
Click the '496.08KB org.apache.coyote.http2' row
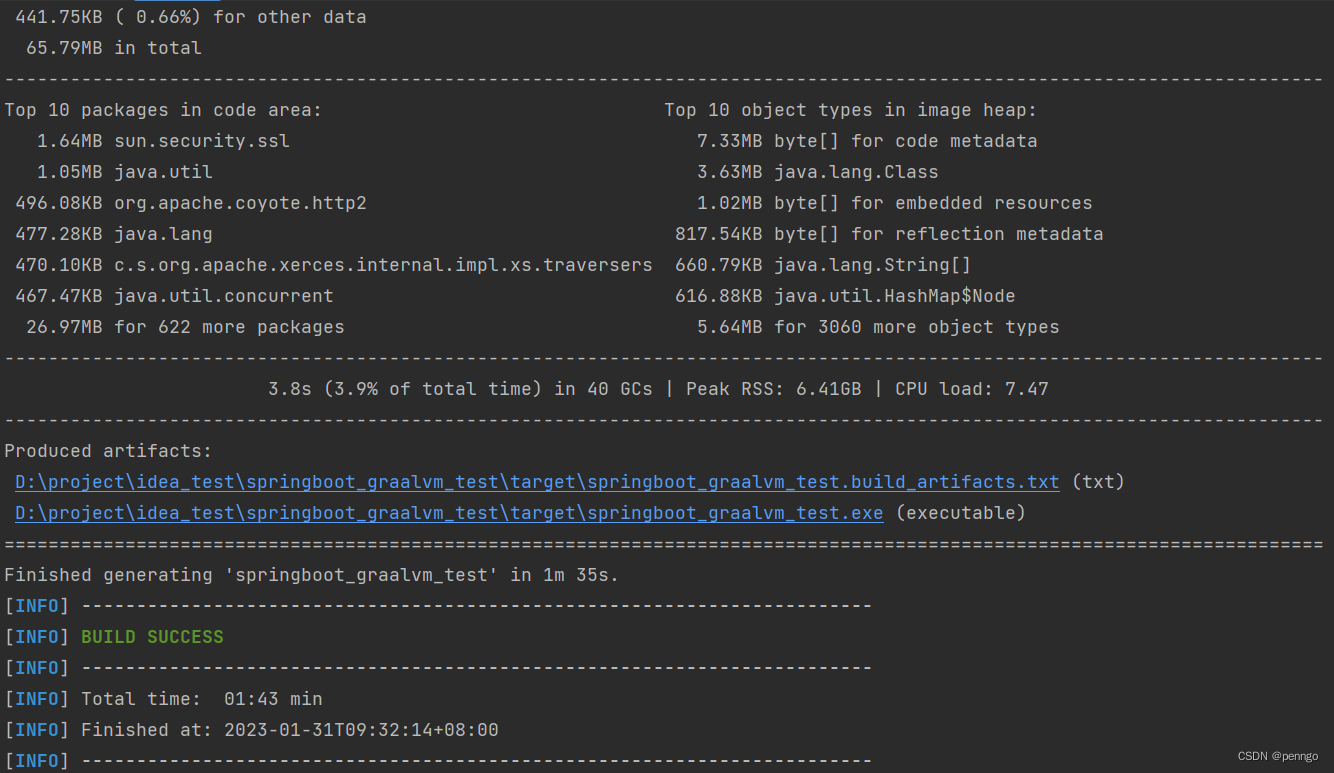pyautogui.click(x=191, y=203)
